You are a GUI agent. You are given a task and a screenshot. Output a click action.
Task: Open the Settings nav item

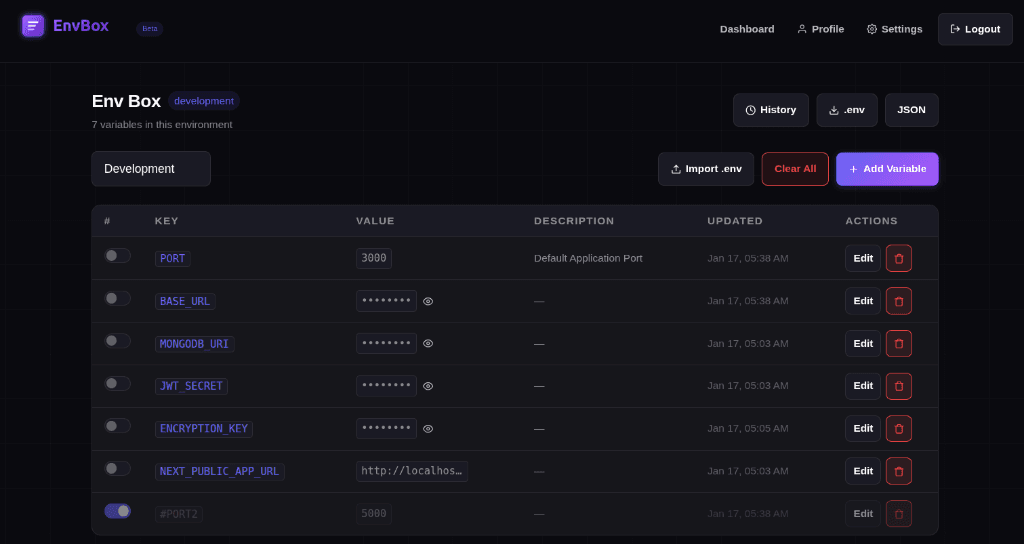tap(894, 29)
